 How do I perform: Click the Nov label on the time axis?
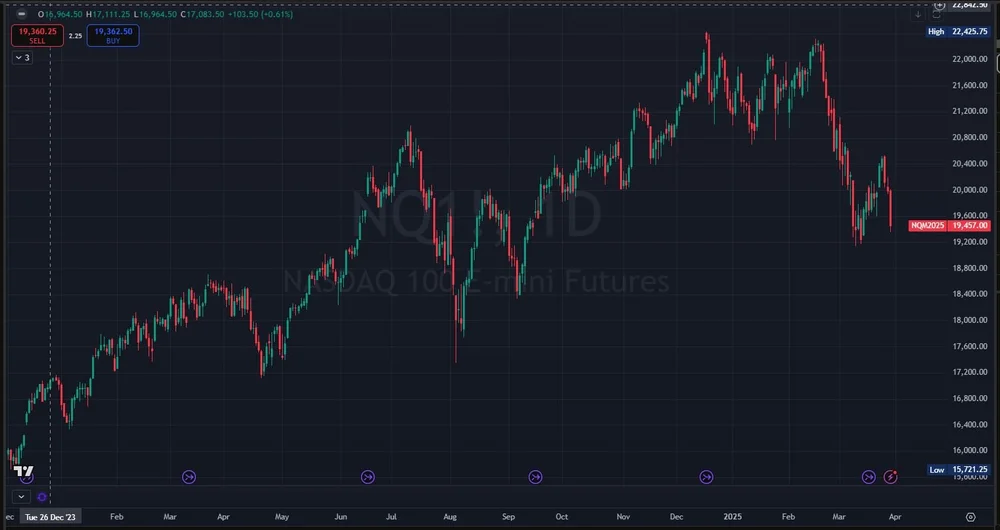(x=623, y=517)
